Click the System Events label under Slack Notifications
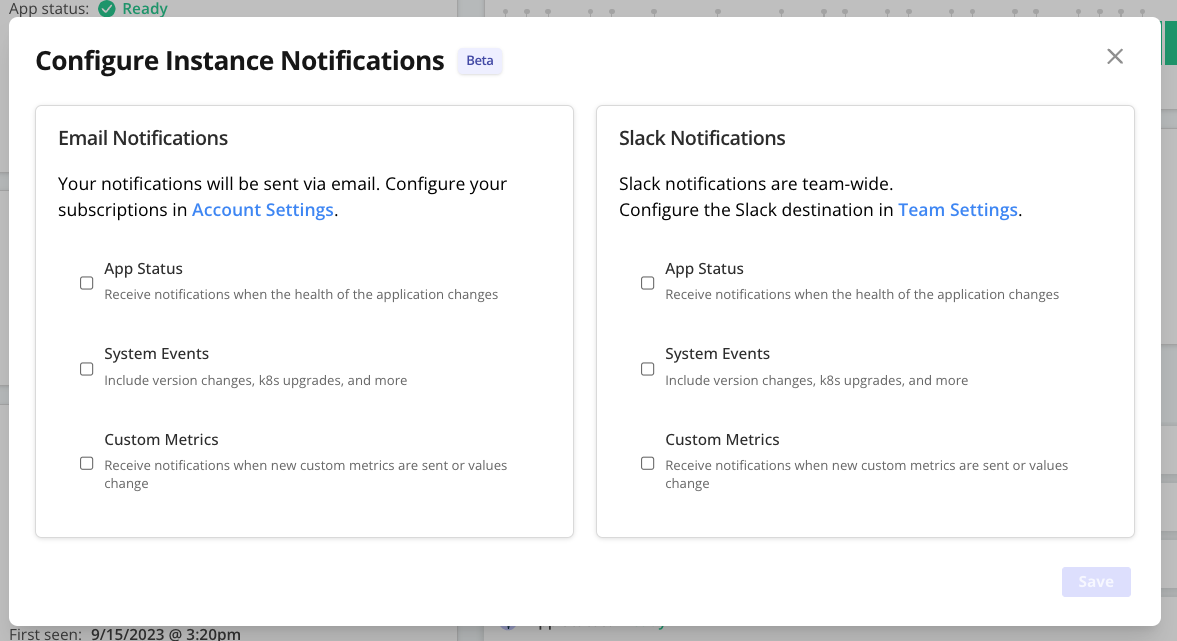This screenshot has height=641, width=1177. 717,353
